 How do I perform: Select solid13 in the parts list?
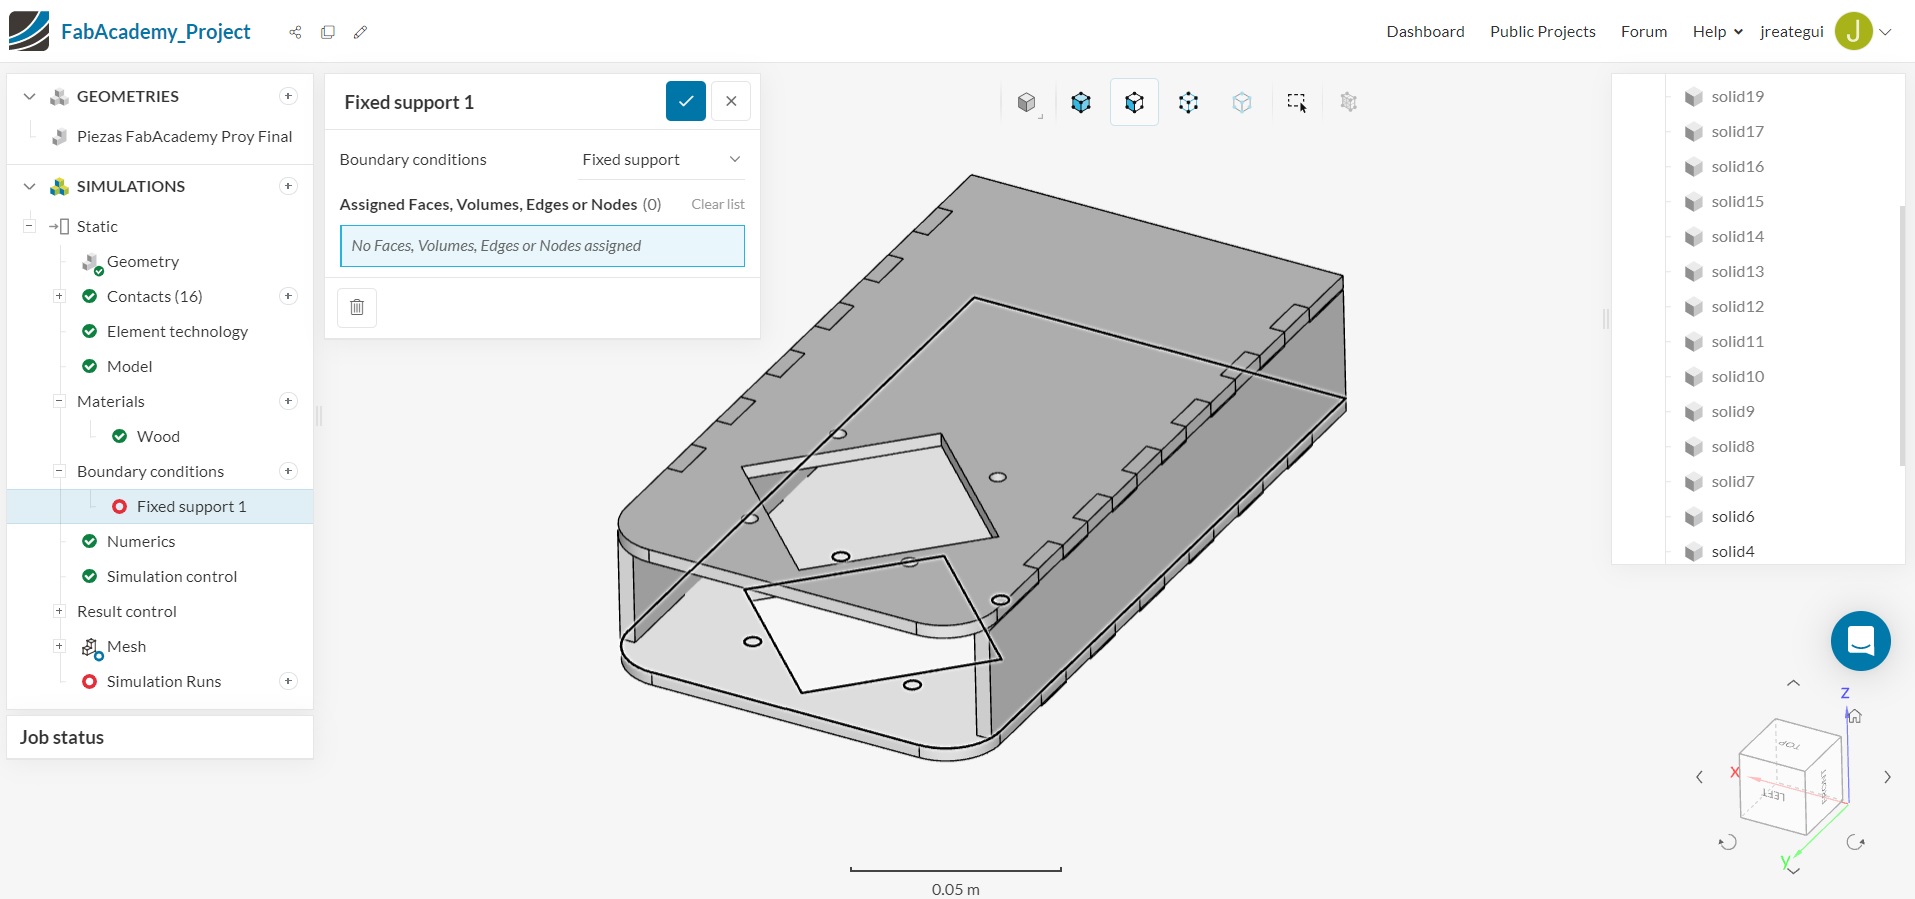pos(1737,272)
